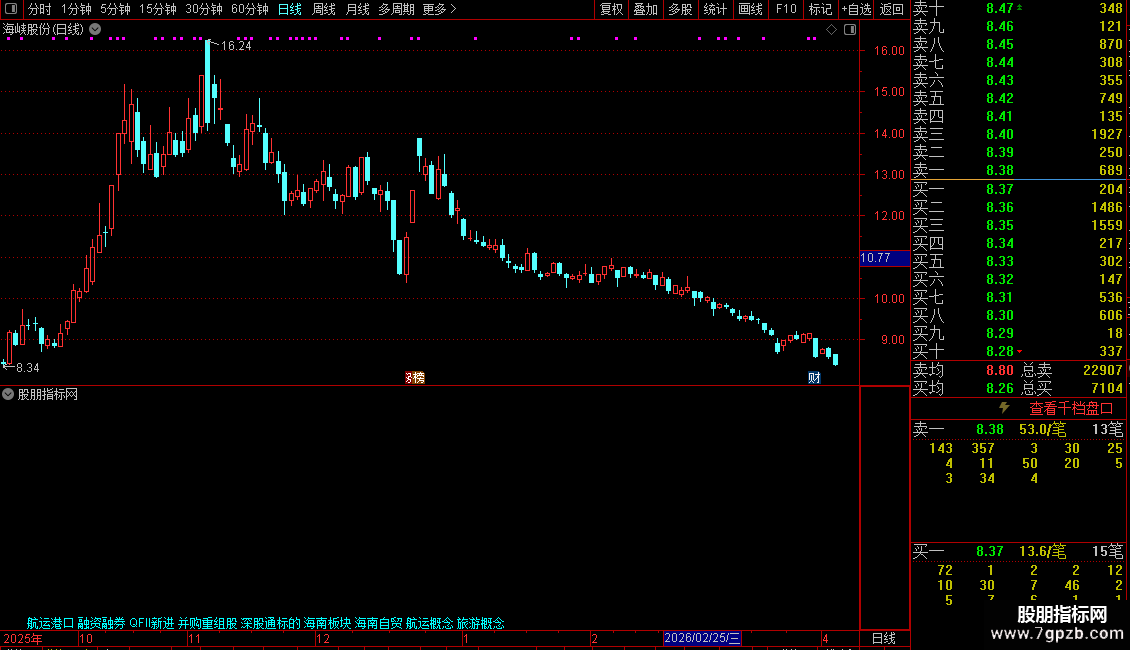Click the lightning bolt icon beside 查看千档盘口
1130x650 pixels.
click(1004, 408)
